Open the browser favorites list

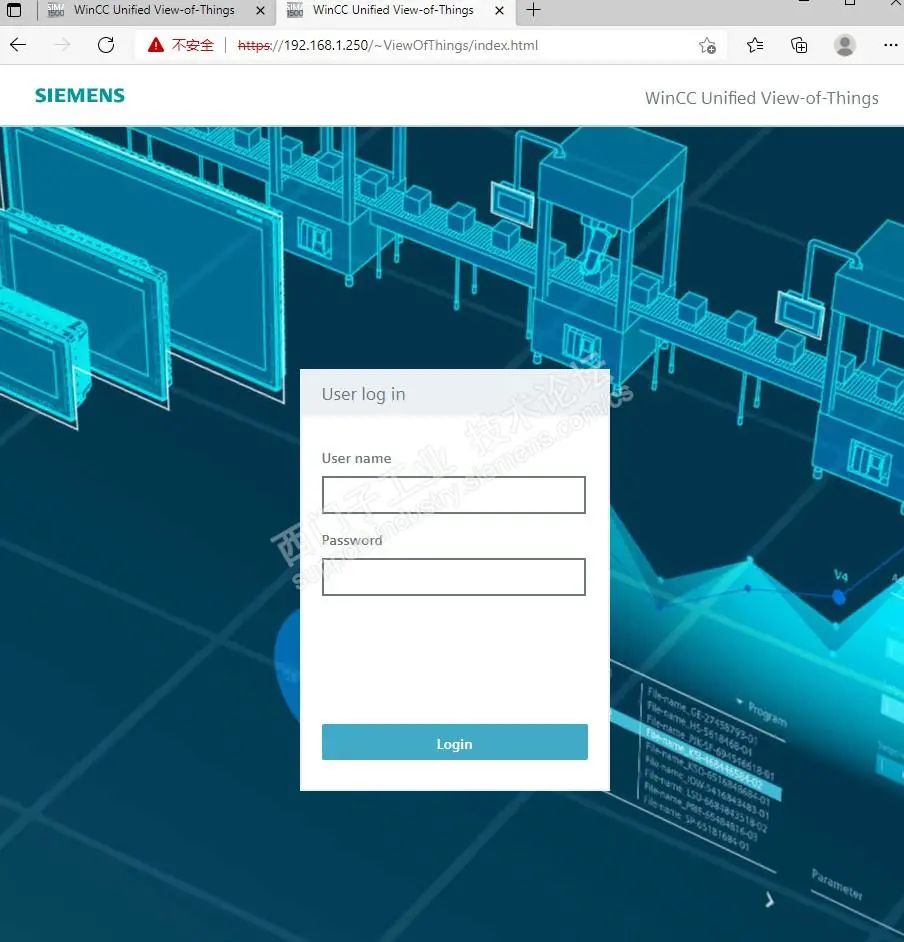(755, 45)
